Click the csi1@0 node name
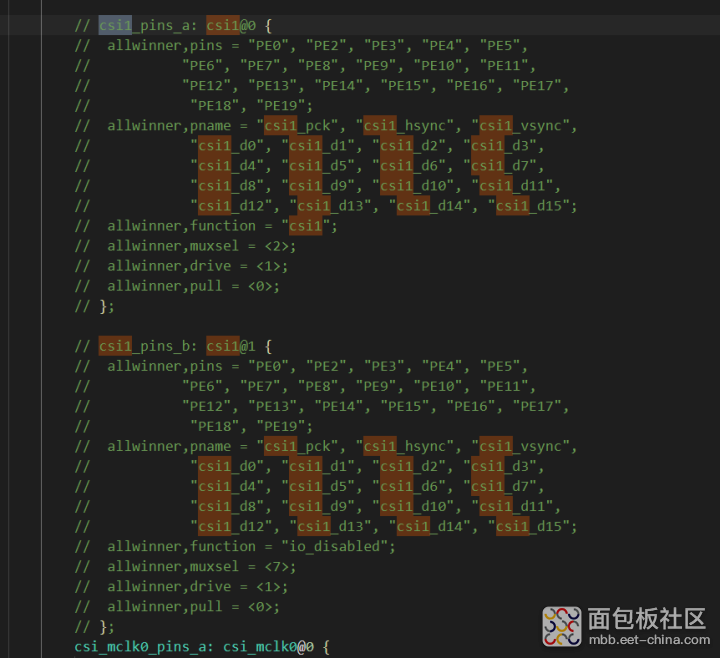Image resolution: width=720 pixels, height=658 pixels. pyautogui.click(x=231, y=26)
